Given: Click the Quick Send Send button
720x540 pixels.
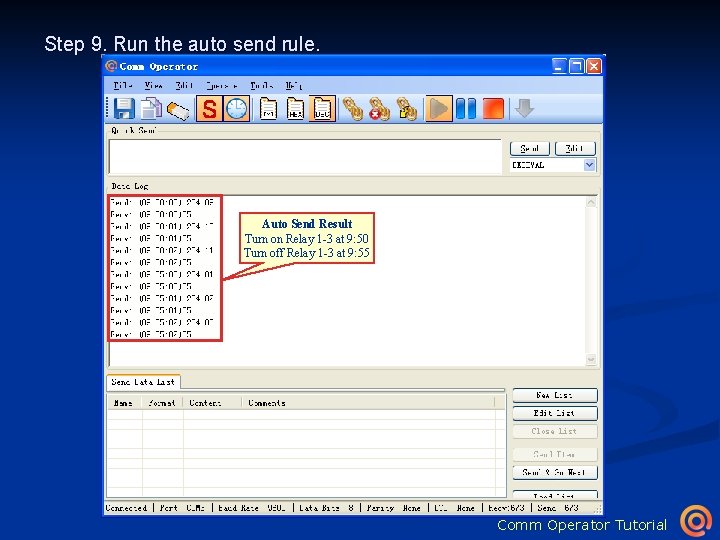Looking at the screenshot, I should coord(529,148).
